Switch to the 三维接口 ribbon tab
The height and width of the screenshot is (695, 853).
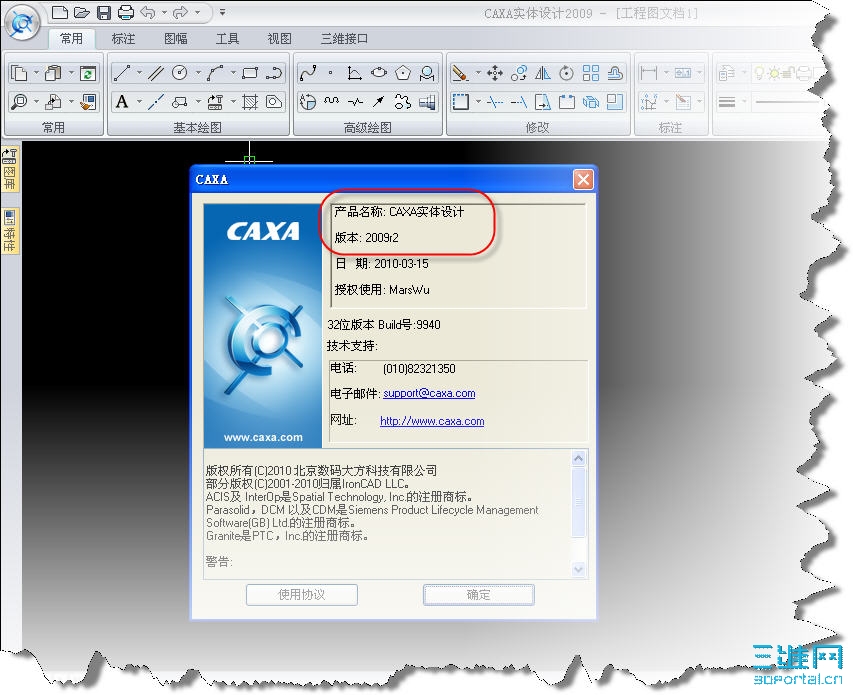click(x=344, y=39)
